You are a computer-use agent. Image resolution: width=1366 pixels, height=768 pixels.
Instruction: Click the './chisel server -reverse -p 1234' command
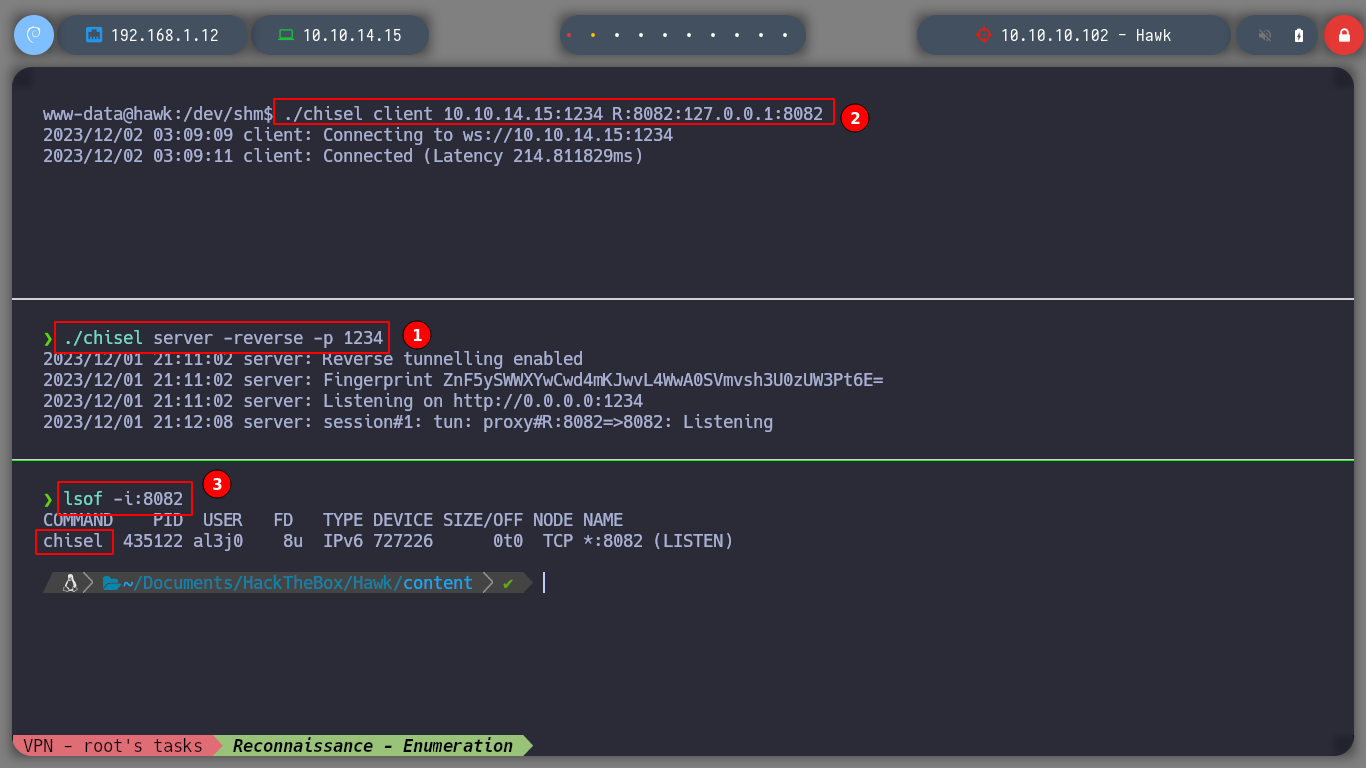[x=223, y=338]
